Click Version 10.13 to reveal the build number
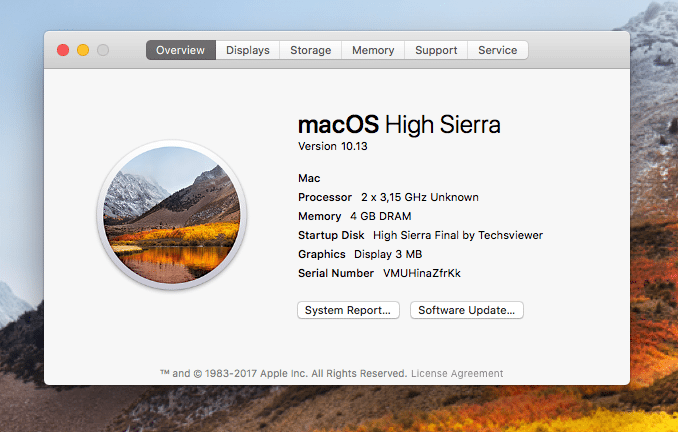 333,146
